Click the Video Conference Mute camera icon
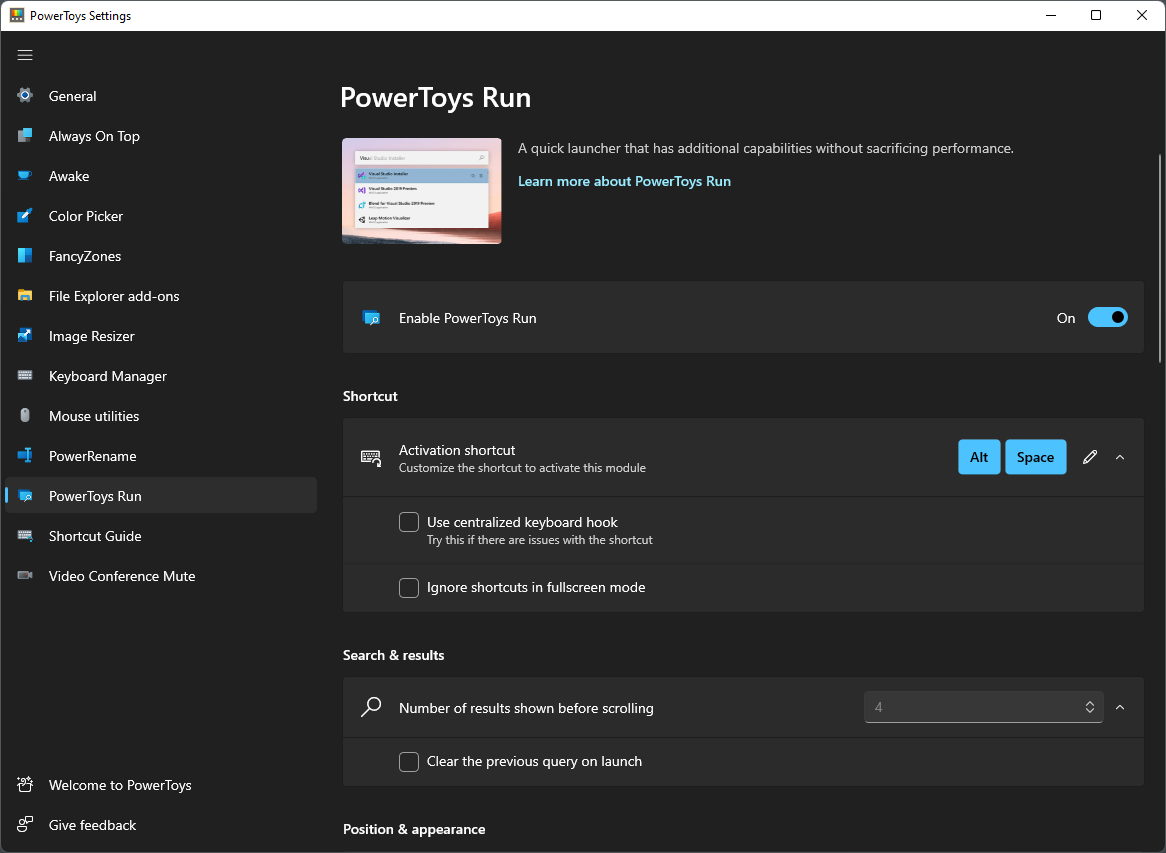Viewport: 1166px width, 853px height. coord(25,576)
